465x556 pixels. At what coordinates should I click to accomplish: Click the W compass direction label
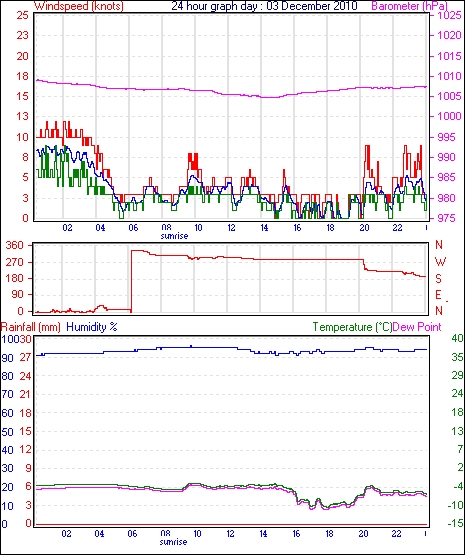(440, 262)
